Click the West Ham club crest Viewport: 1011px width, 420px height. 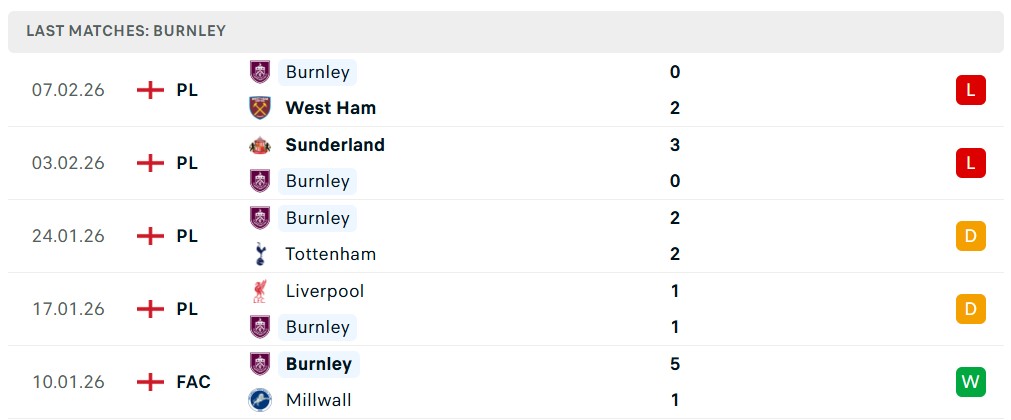(260, 108)
